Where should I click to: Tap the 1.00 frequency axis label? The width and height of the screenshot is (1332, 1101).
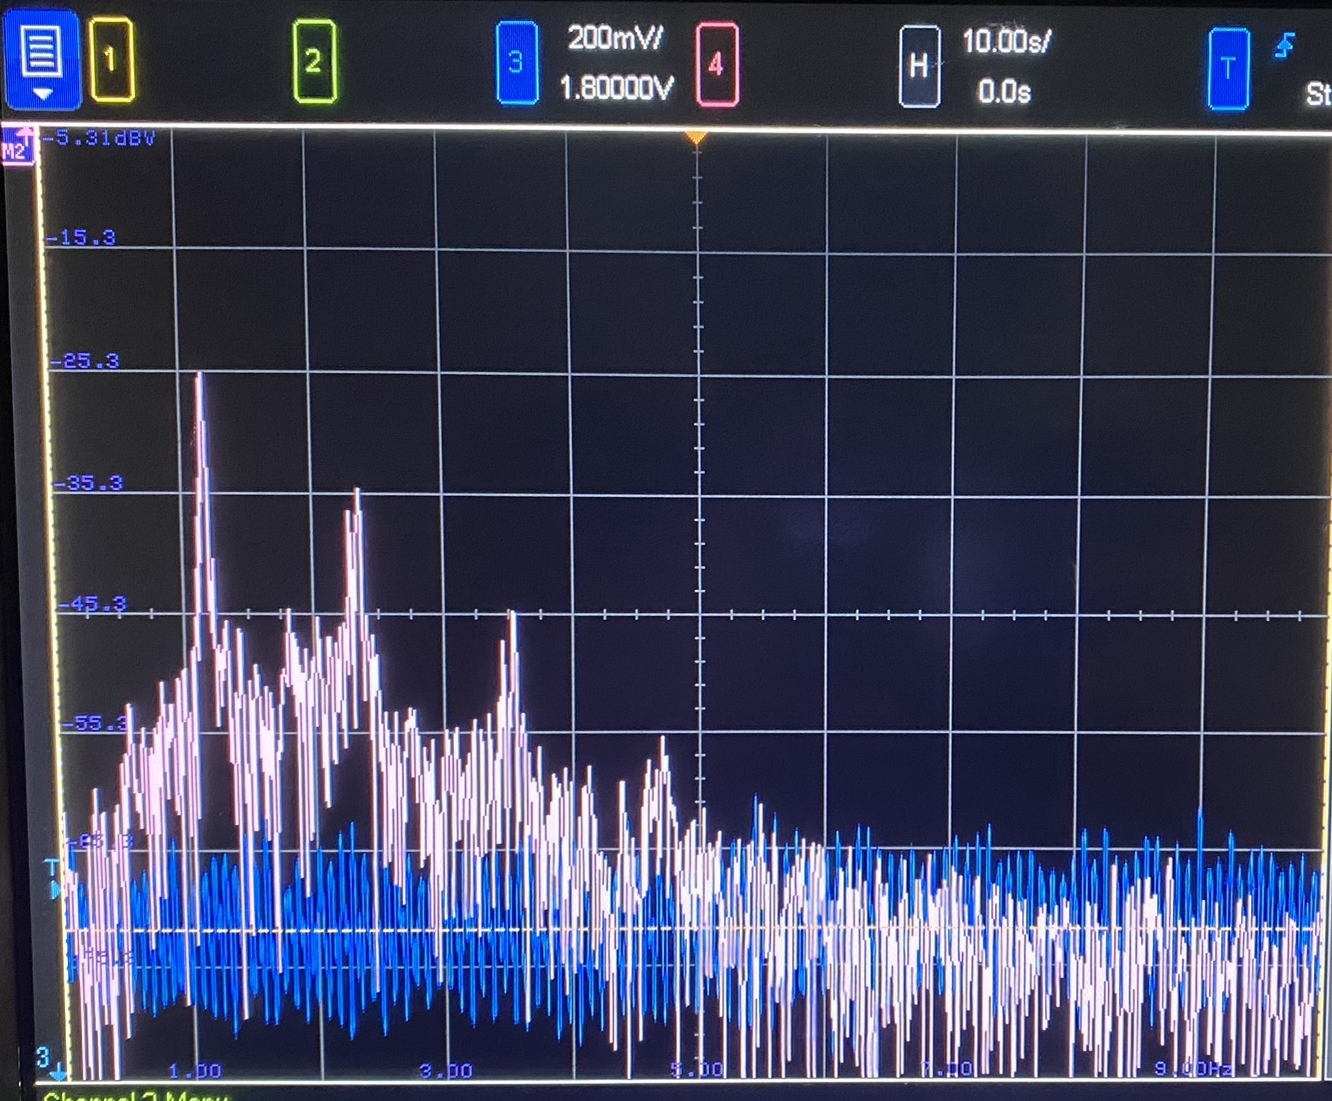(195, 1071)
